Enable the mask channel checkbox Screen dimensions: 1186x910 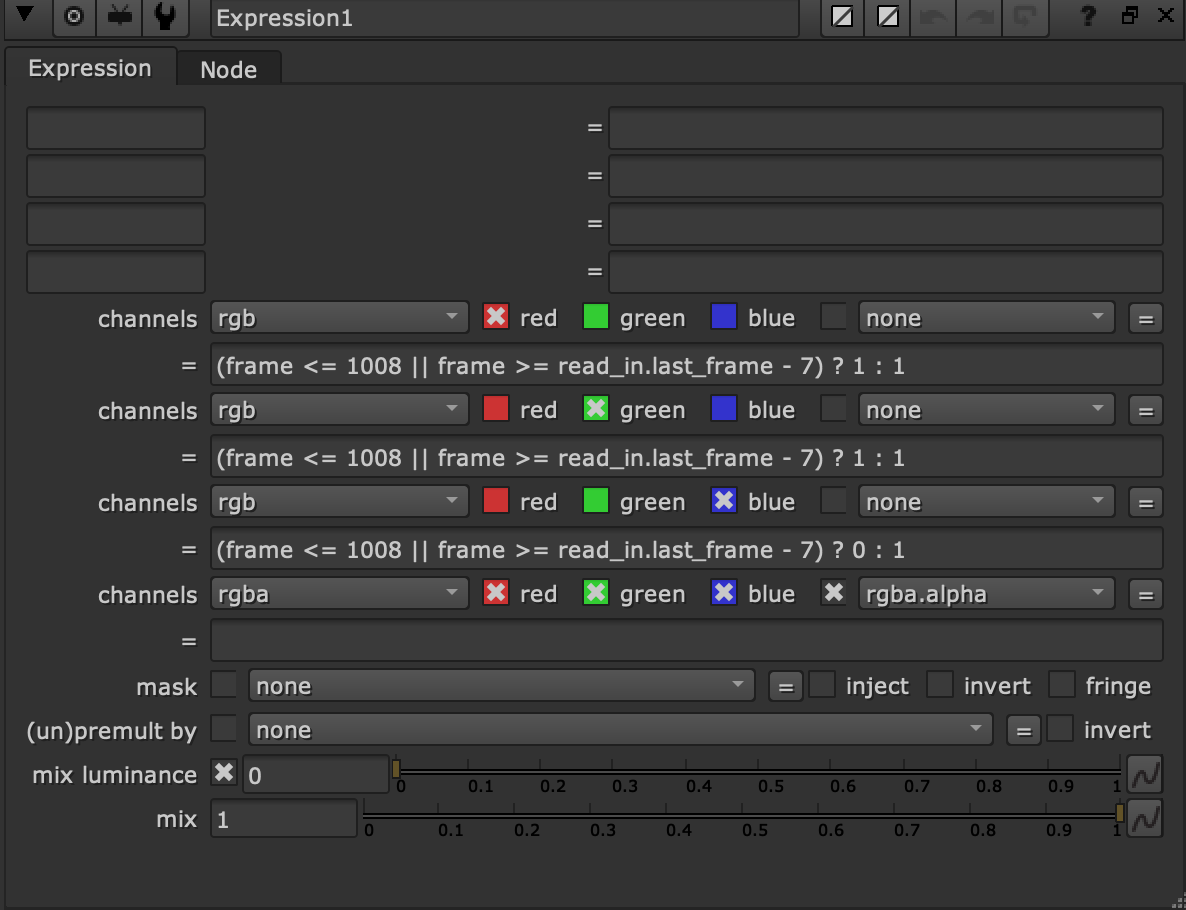pyautogui.click(x=225, y=686)
